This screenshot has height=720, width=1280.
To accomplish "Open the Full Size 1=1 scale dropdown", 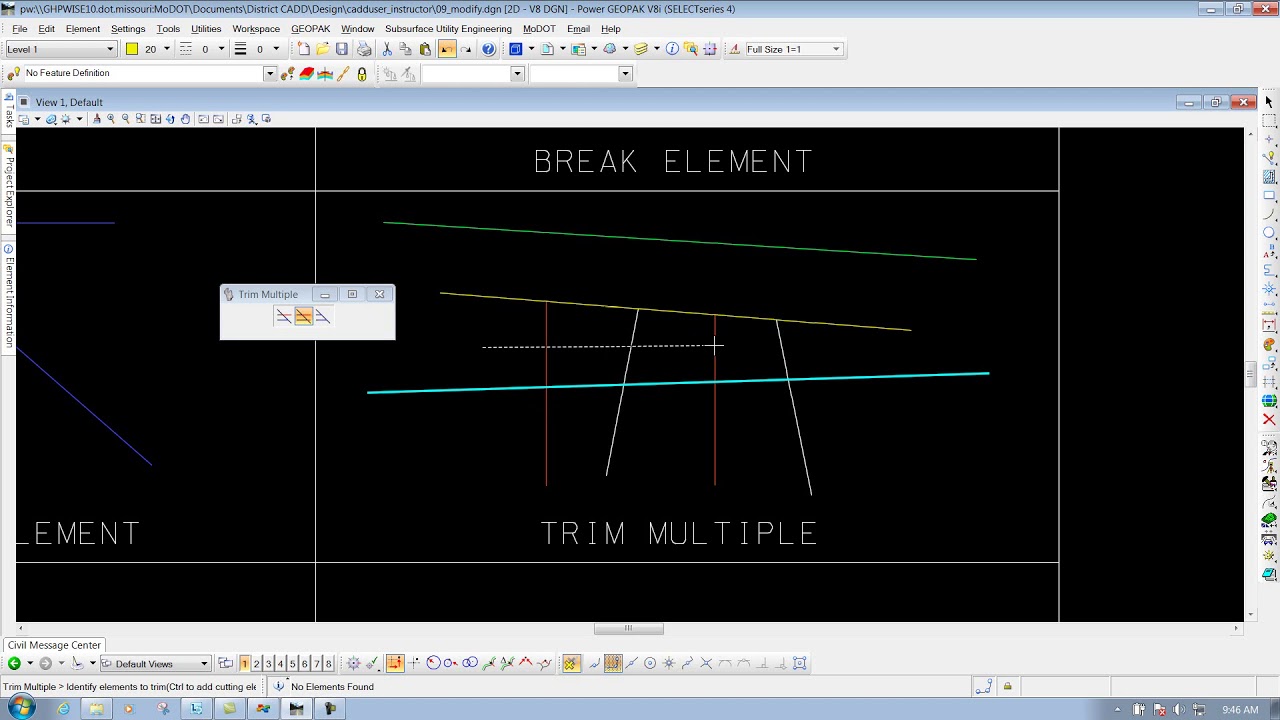I will coord(793,49).
